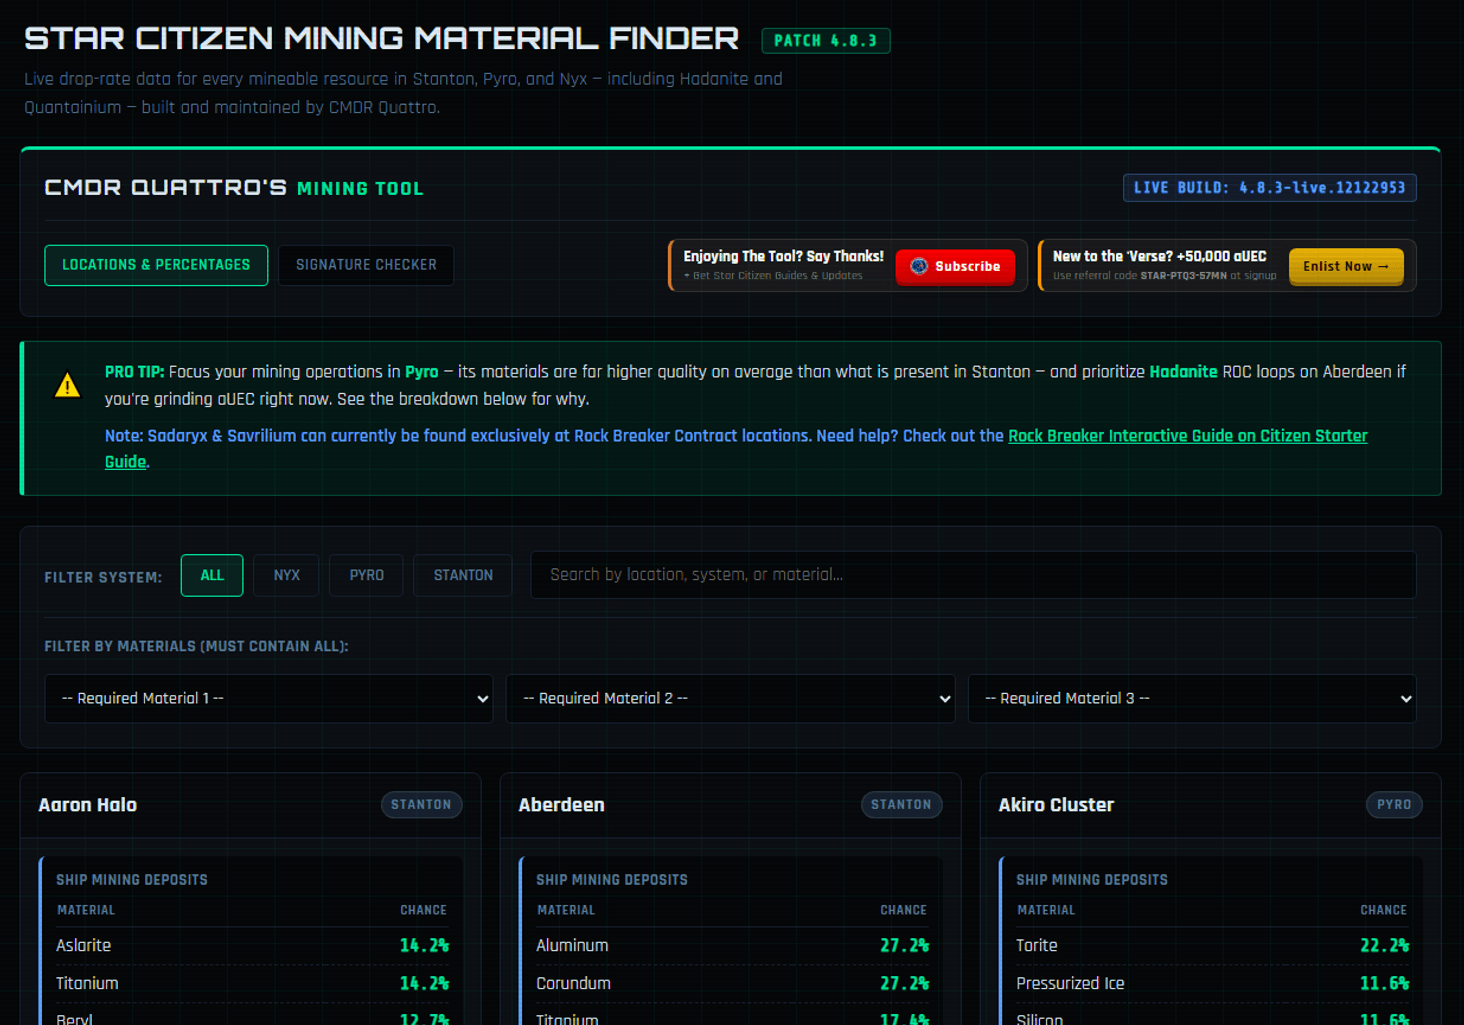The image size is (1464, 1025).
Task: Click the LIVE BUILD version label
Action: [1270, 188]
